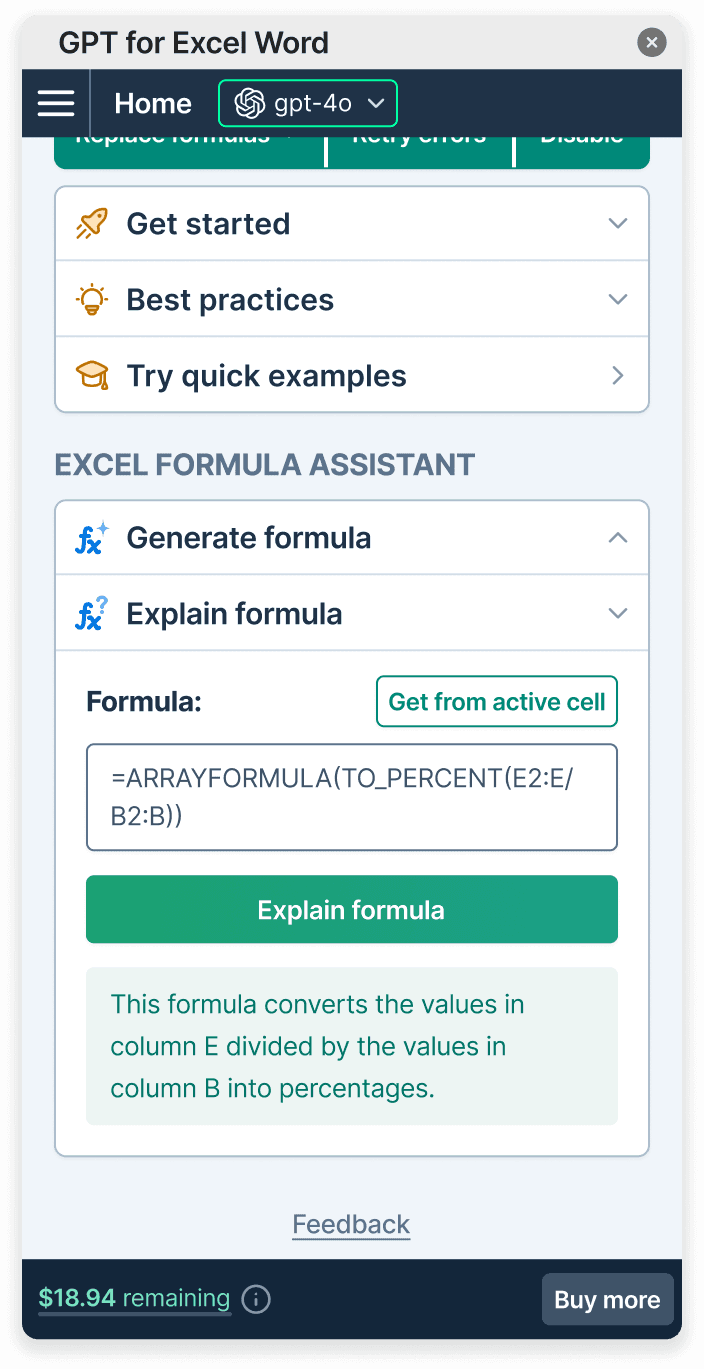Click inside the Formula text field
Viewport: 704px width, 1369px height.
pos(352,797)
